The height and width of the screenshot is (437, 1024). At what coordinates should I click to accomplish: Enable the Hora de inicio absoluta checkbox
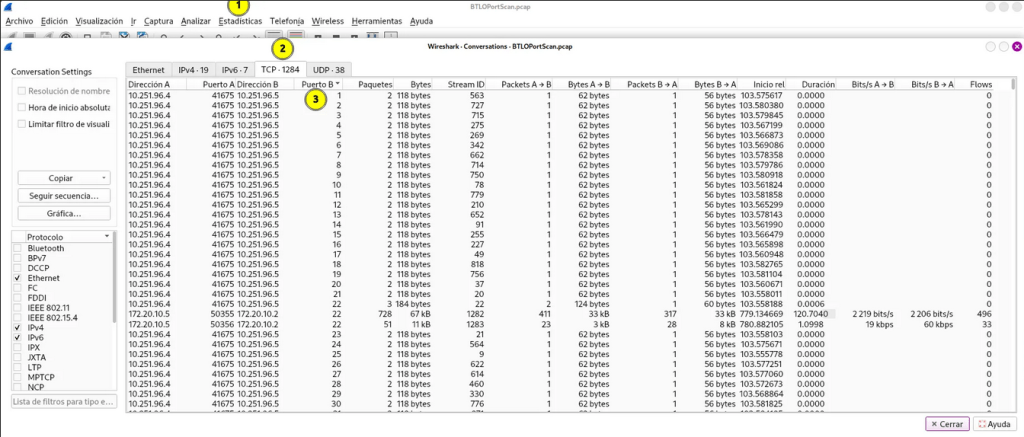[22, 107]
